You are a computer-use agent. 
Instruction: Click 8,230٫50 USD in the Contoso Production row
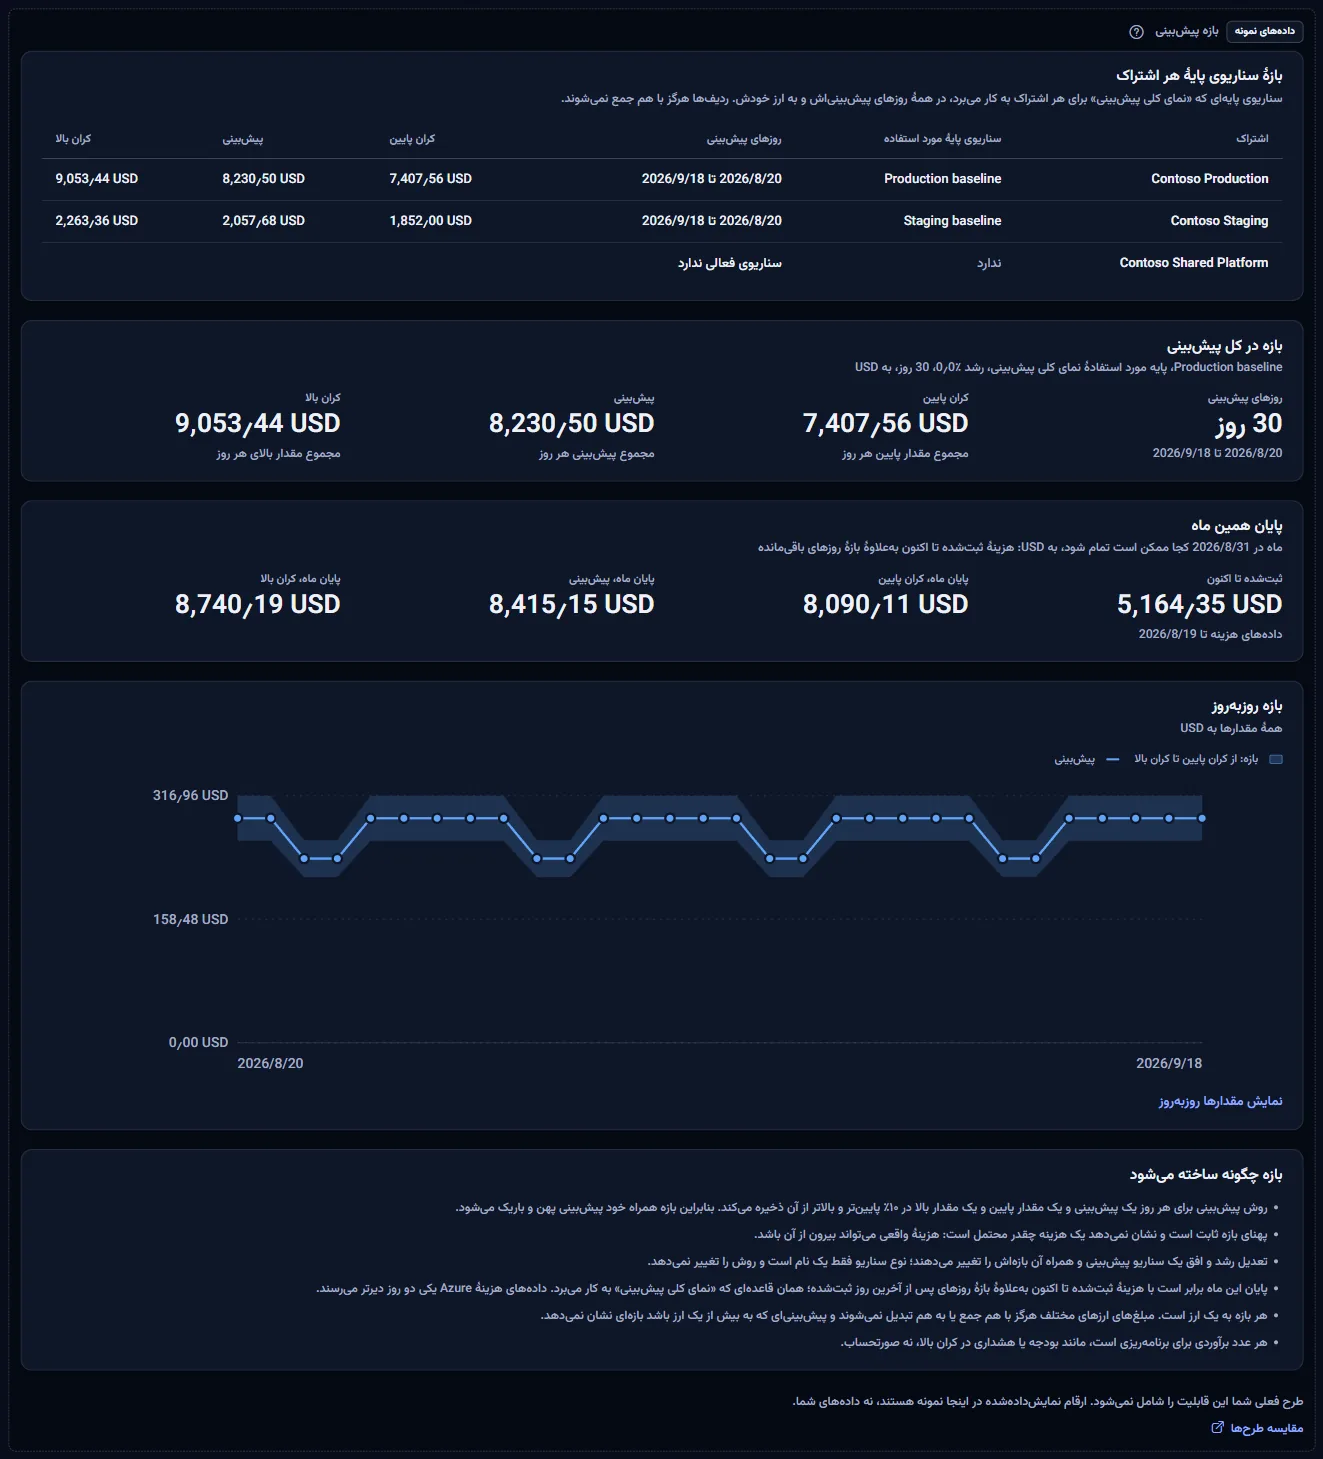263,179
